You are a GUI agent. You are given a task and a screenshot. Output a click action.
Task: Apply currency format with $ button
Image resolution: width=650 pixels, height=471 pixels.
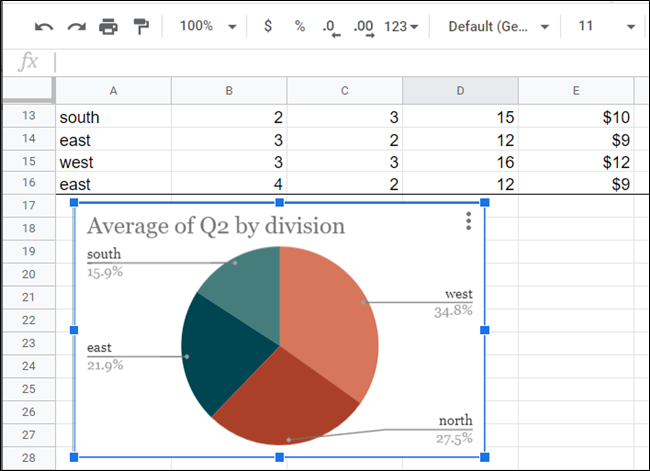point(268,26)
